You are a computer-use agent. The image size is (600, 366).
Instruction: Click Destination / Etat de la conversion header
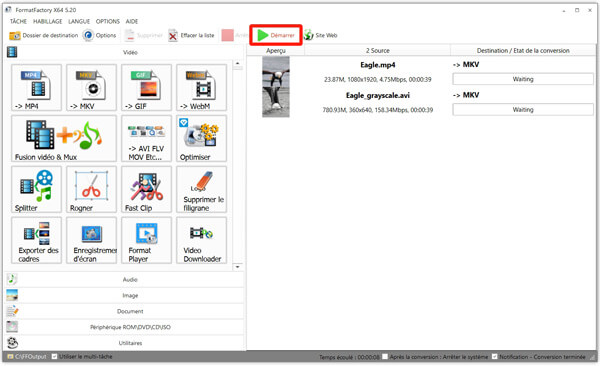pyautogui.click(x=523, y=51)
